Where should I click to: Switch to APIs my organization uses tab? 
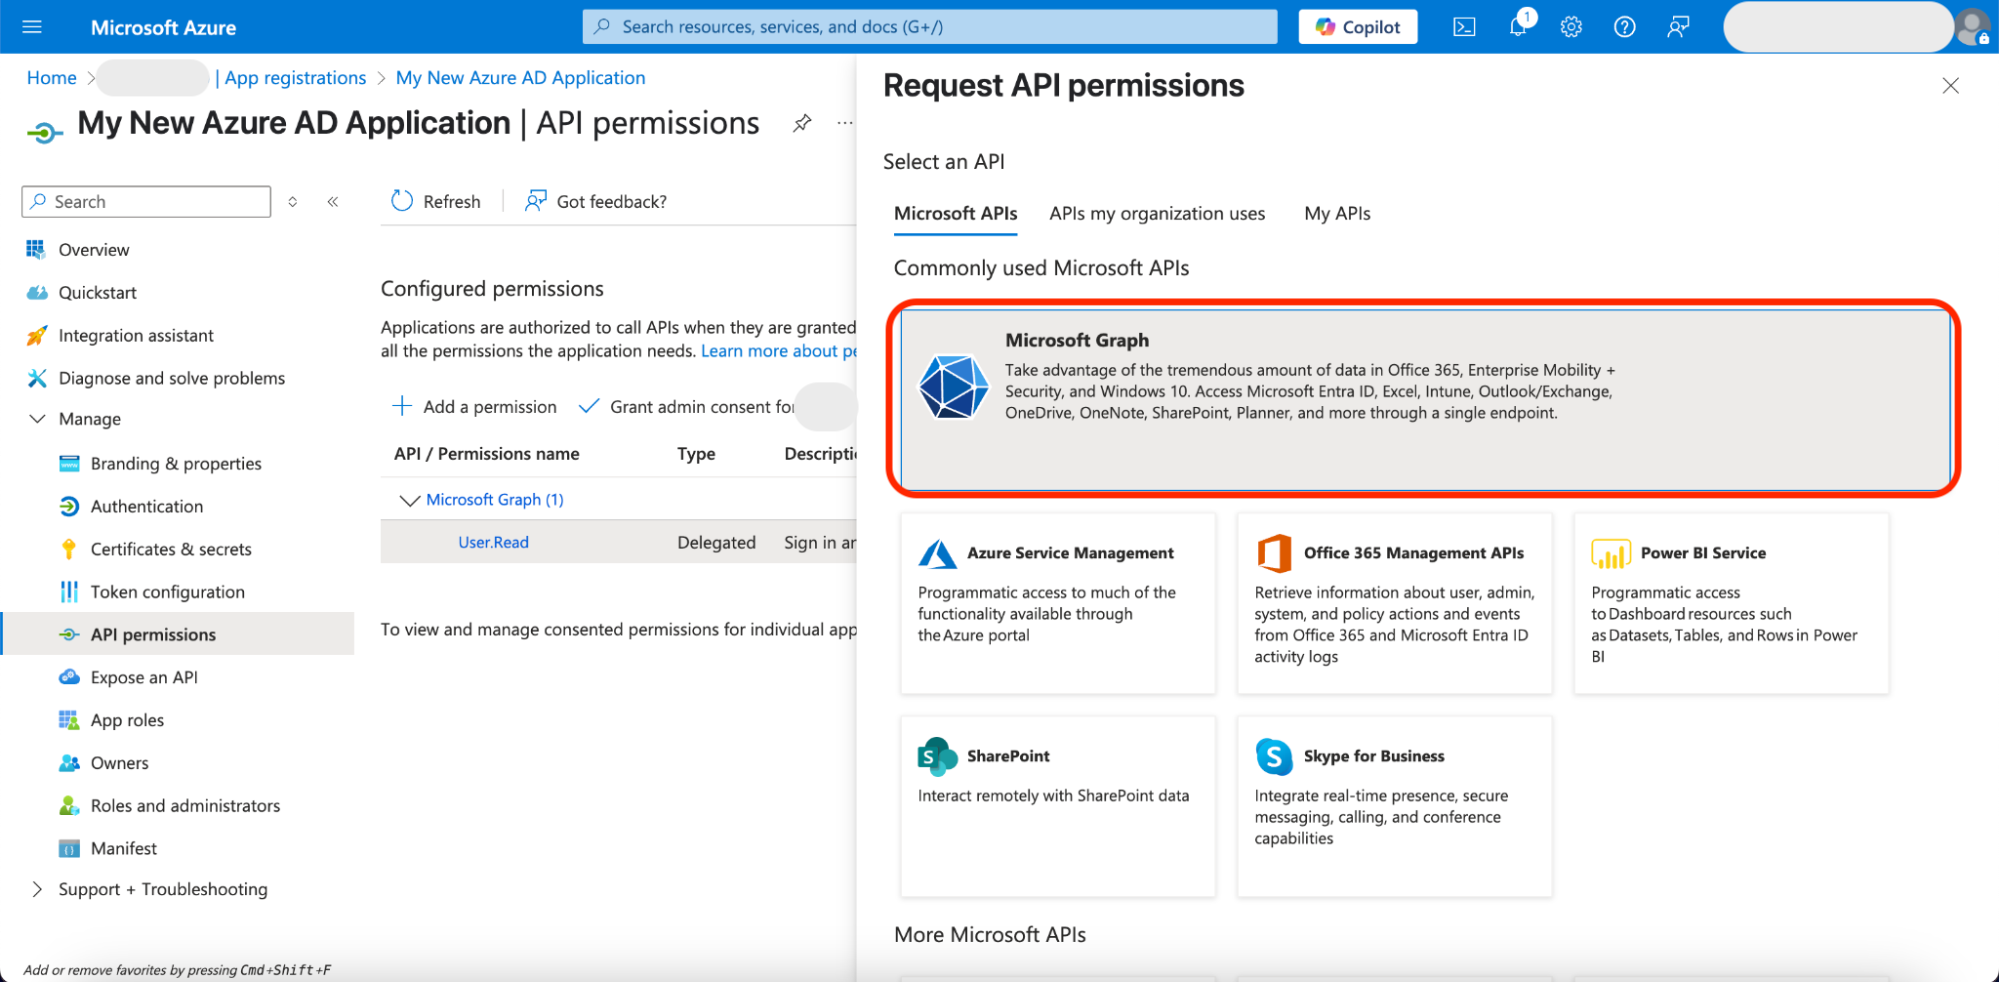tap(1157, 214)
